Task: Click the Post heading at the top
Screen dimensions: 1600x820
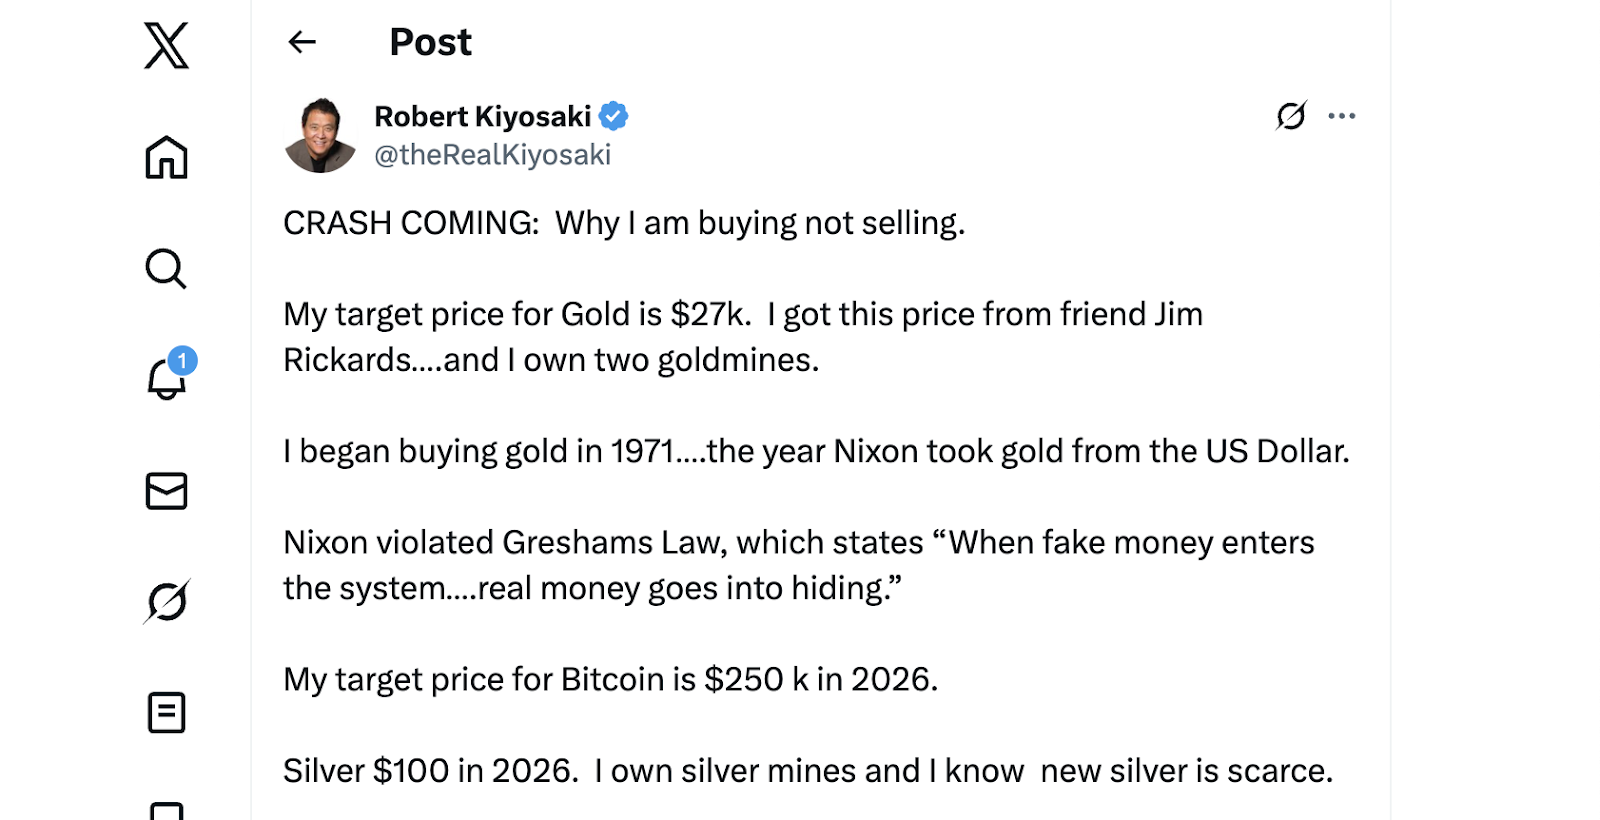Action: [x=430, y=42]
